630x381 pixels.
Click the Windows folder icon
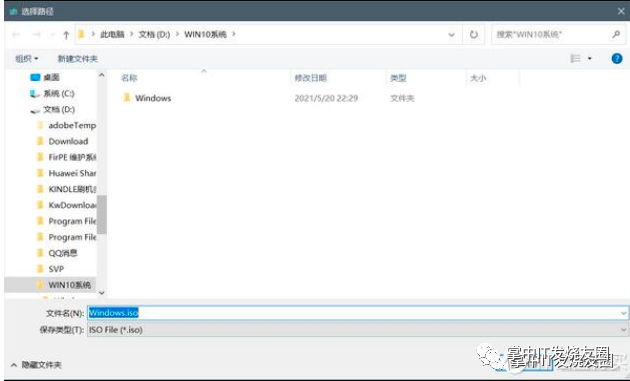pyautogui.click(x=127, y=98)
